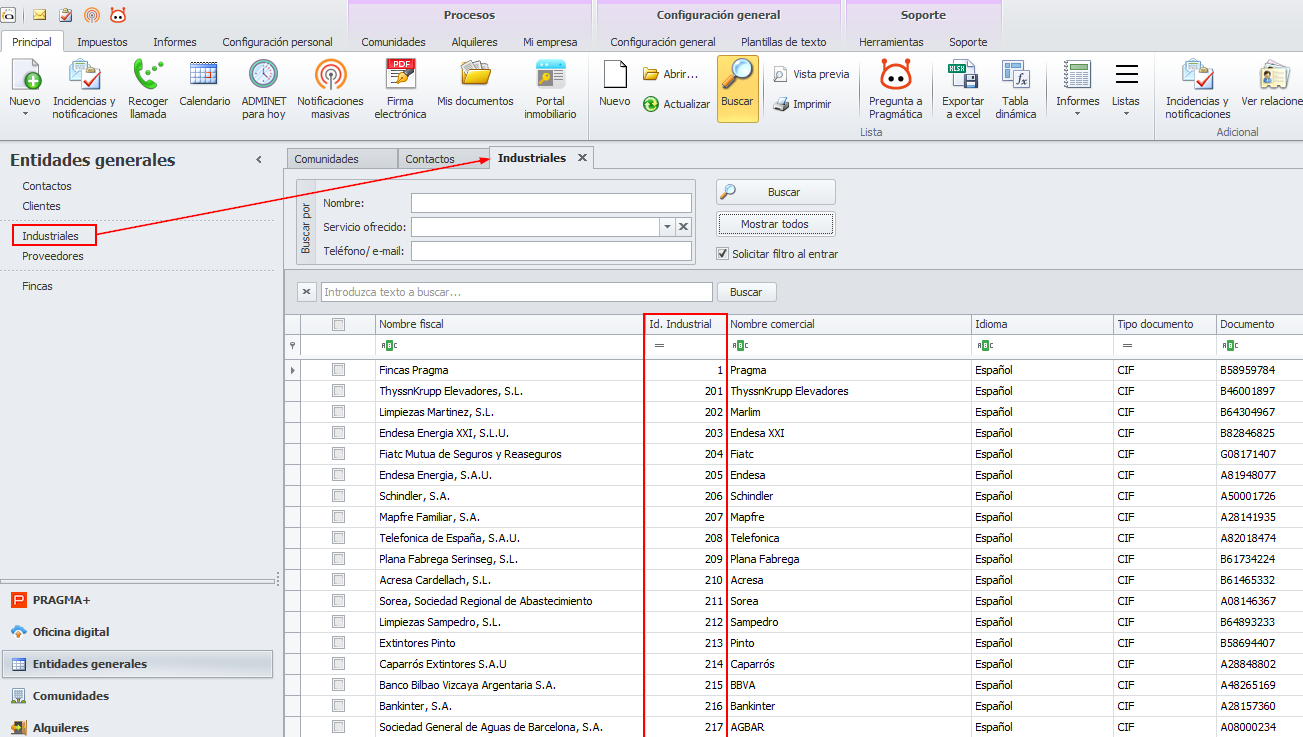1303x737 pixels.
Task: Click the Teléfono/ e-mail input field
Action: click(551, 251)
